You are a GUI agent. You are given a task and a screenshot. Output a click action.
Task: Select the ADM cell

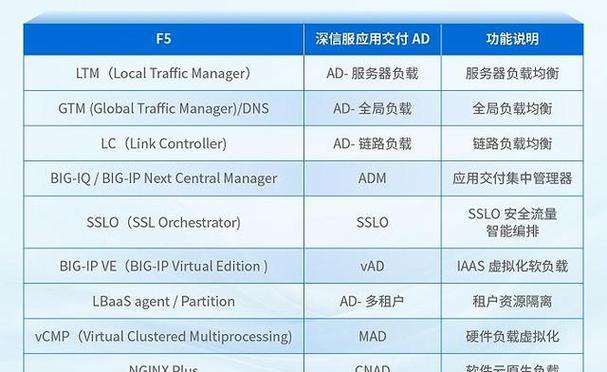point(372,178)
